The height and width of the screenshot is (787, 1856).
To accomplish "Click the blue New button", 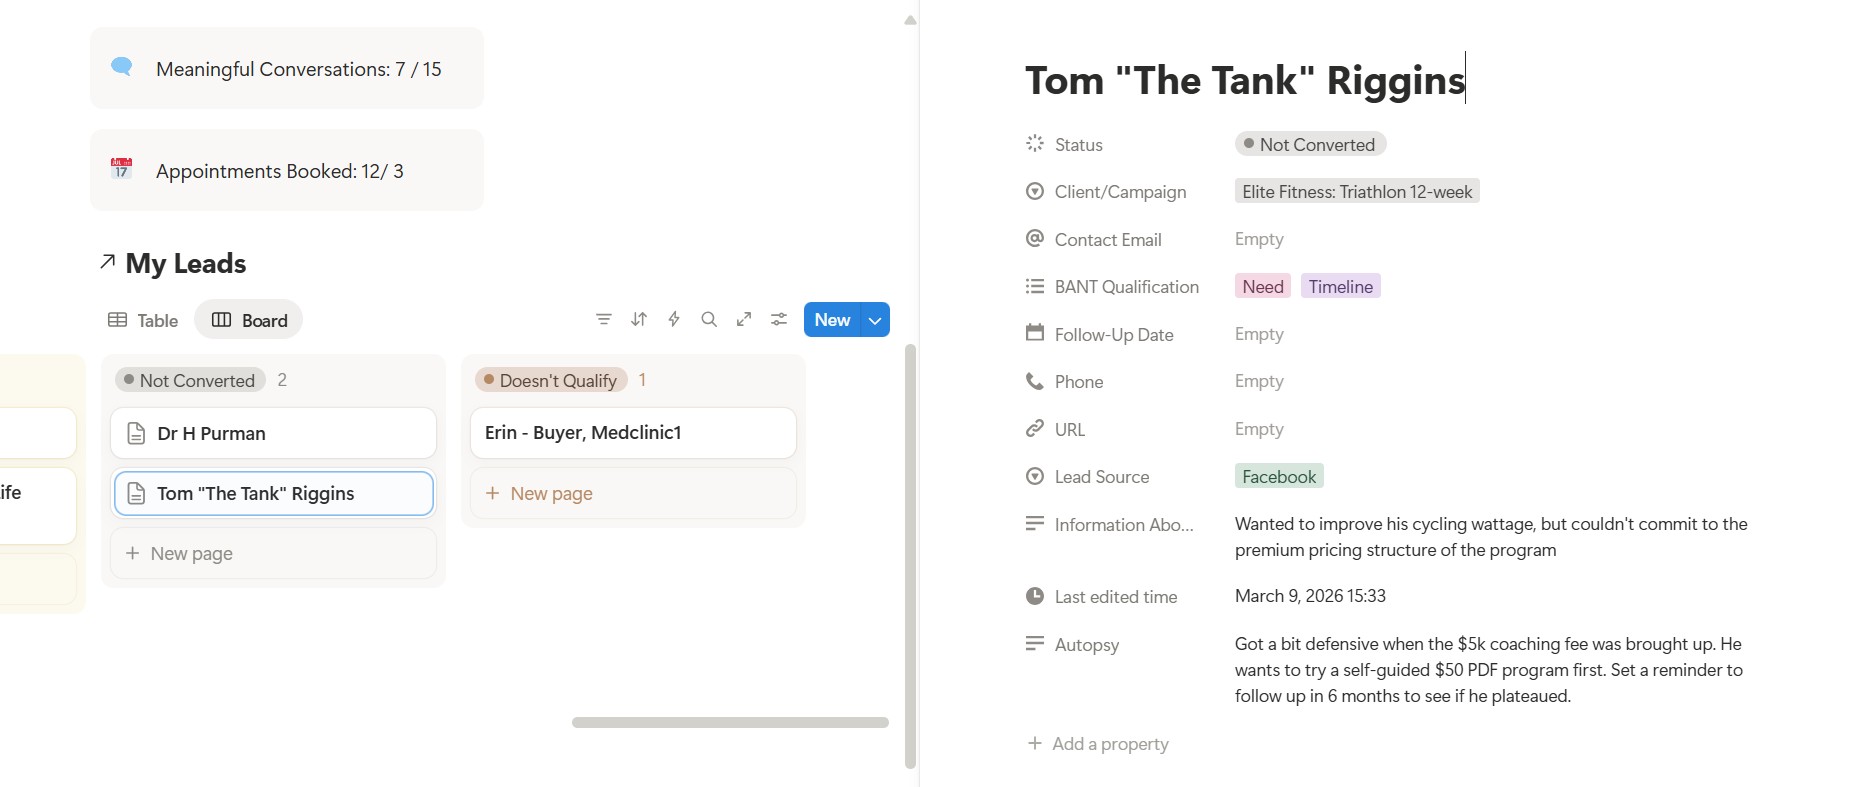I will click(832, 320).
